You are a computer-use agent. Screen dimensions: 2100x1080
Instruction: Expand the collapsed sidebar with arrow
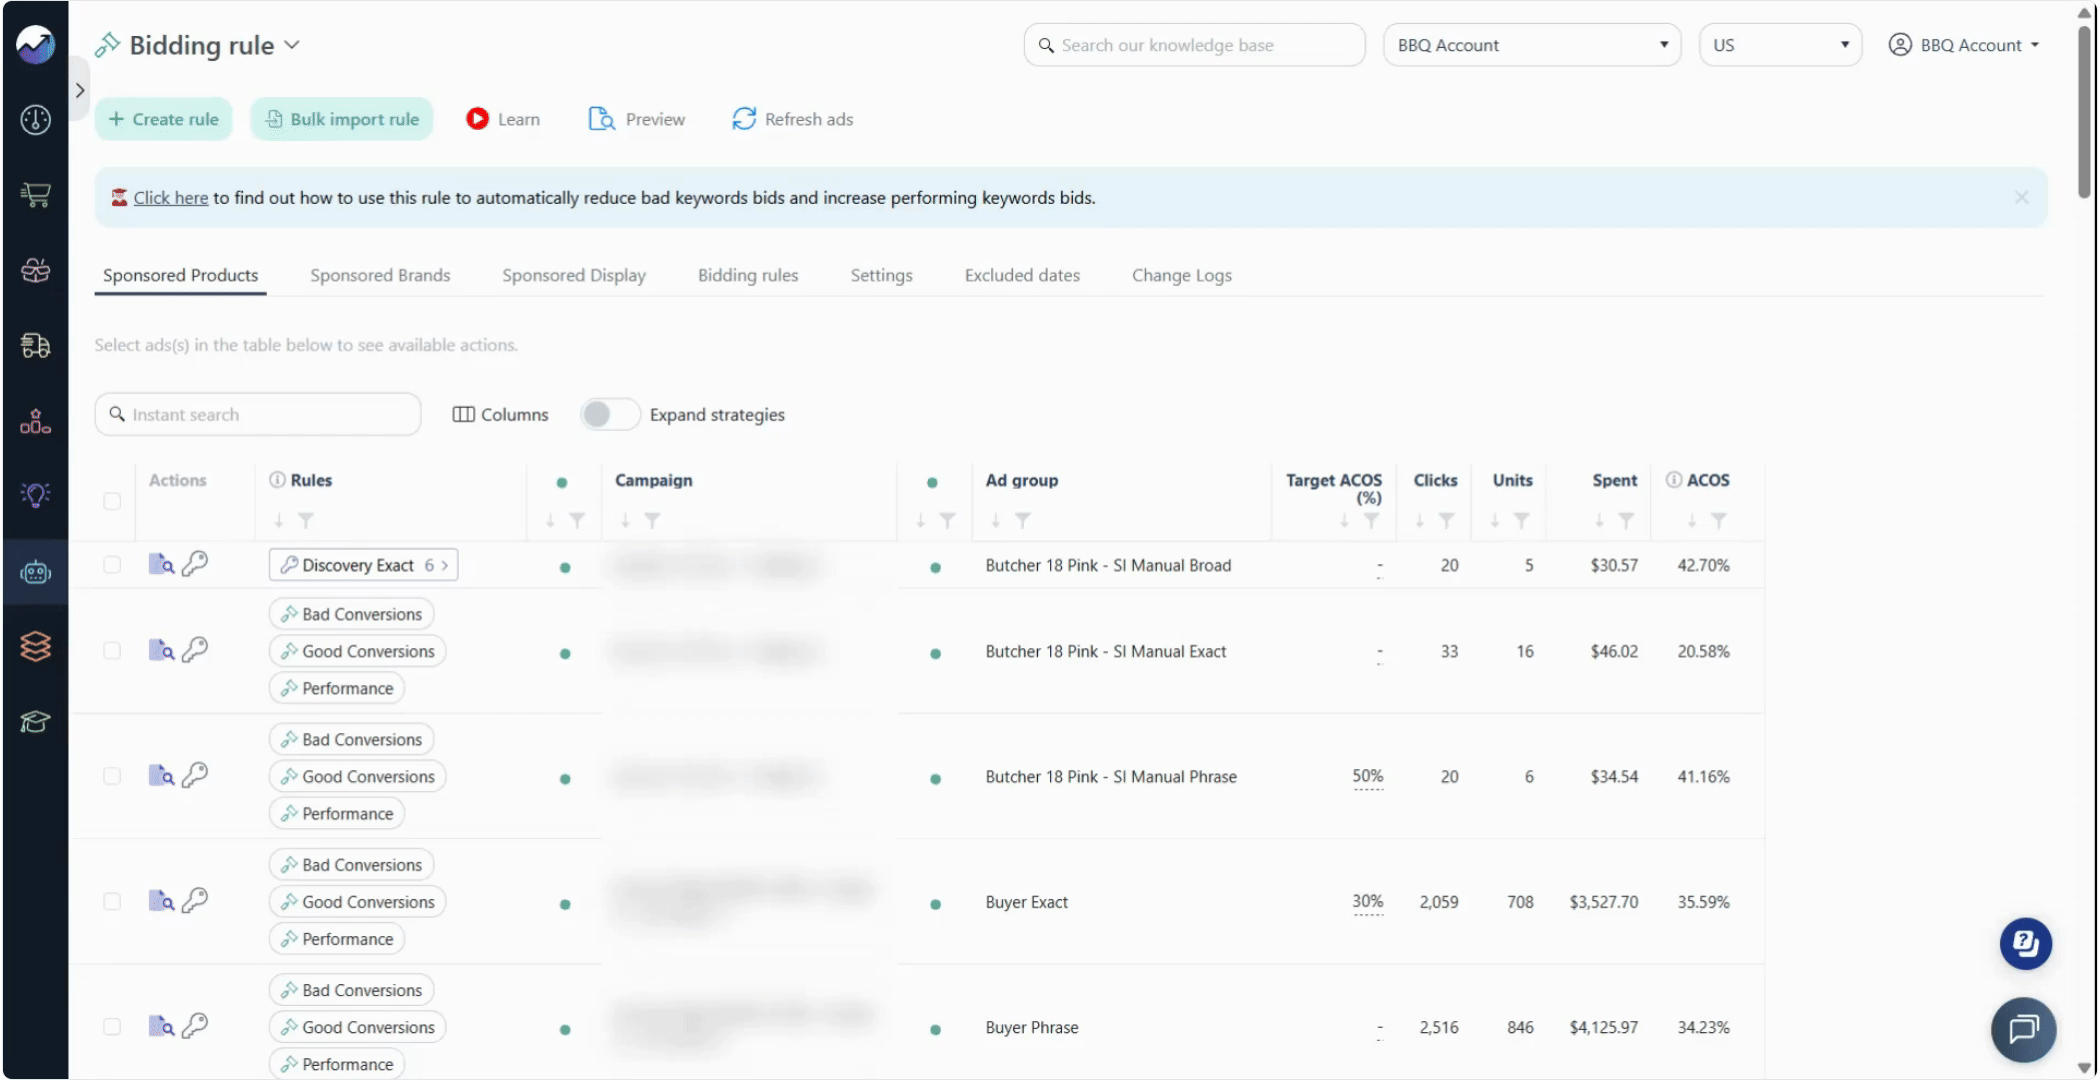pos(80,90)
